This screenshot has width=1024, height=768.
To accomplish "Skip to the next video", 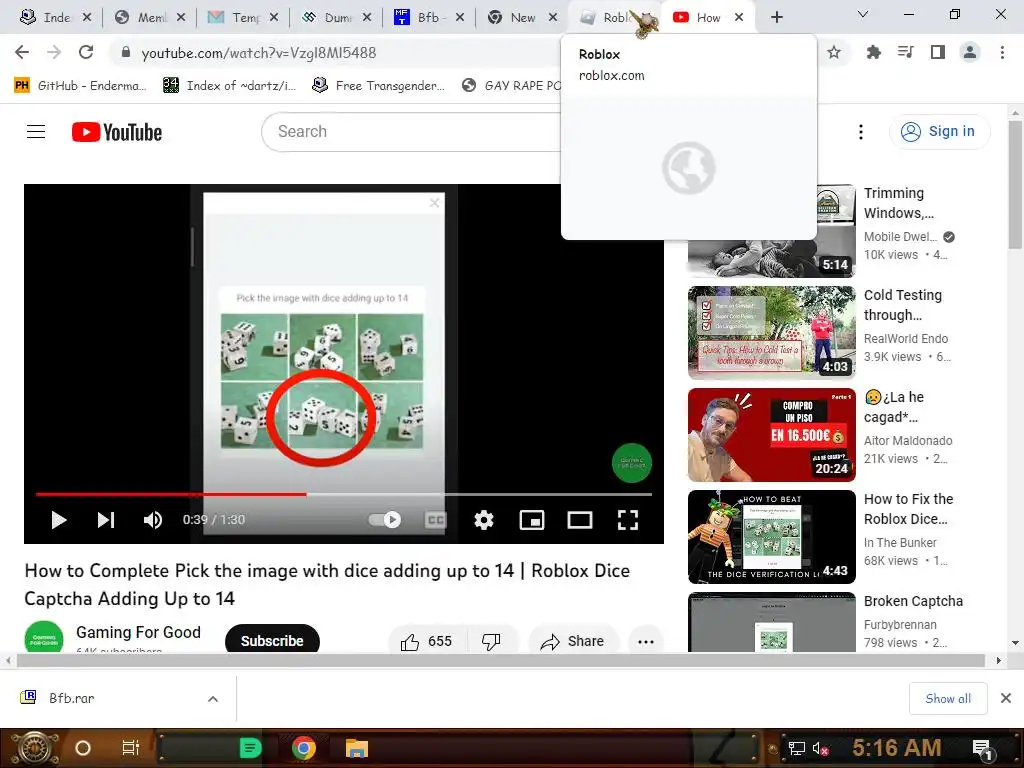I will coord(106,520).
